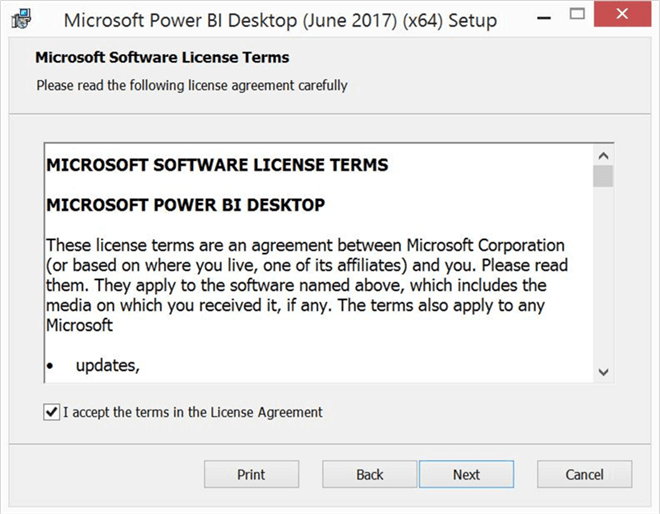
Task: Cancel the Power BI Desktop setup
Action: pos(584,474)
